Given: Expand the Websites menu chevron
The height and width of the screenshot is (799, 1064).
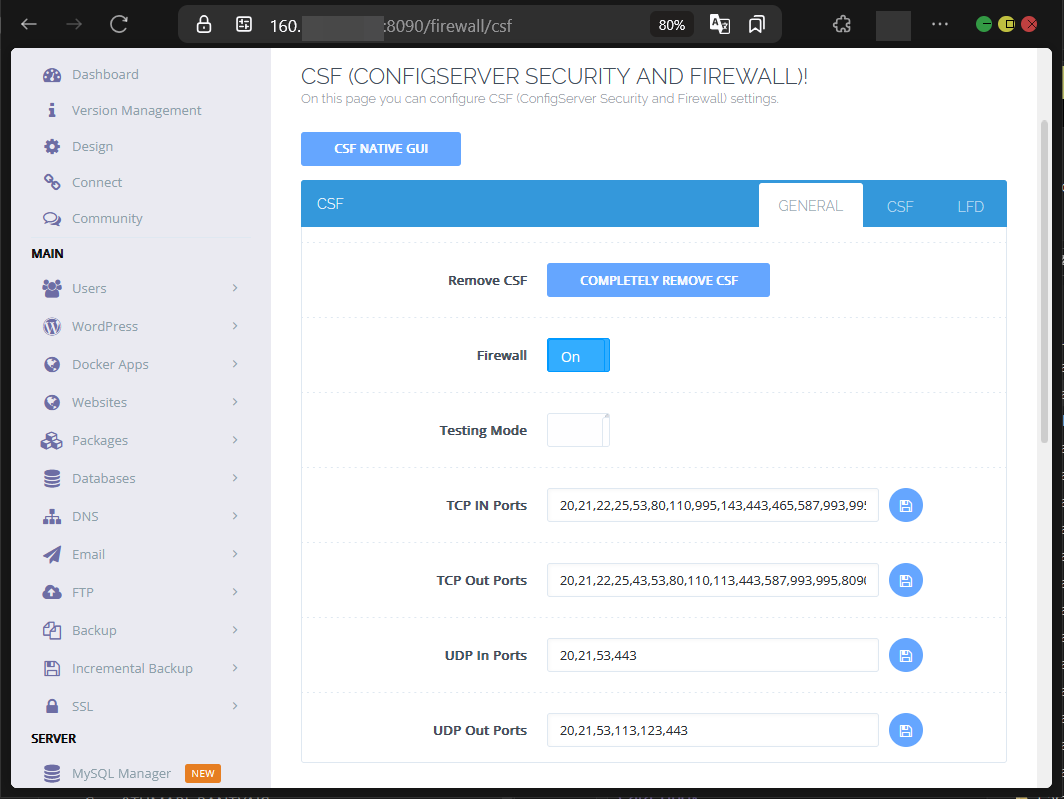Looking at the screenshot, I should (x=235, y=402).
